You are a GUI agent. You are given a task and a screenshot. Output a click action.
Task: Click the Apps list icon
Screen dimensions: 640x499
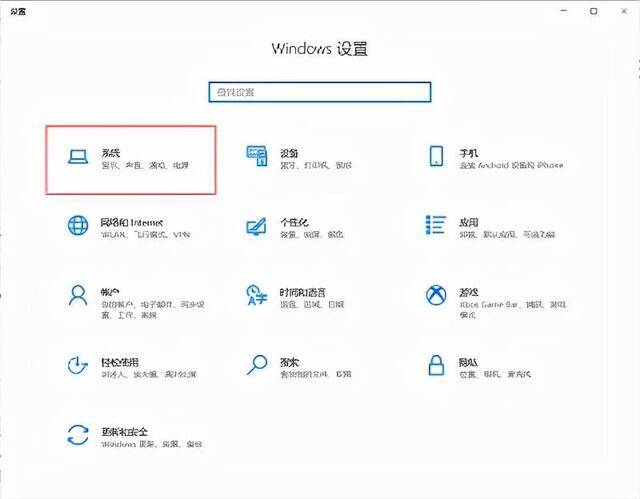point(436,225)
